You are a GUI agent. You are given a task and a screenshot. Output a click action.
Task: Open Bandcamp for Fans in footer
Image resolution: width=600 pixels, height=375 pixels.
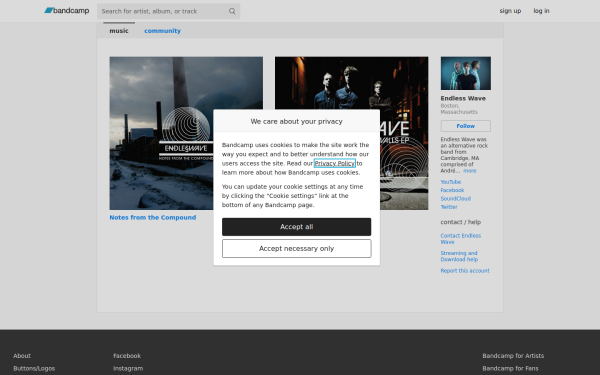[x=510, y=368]
